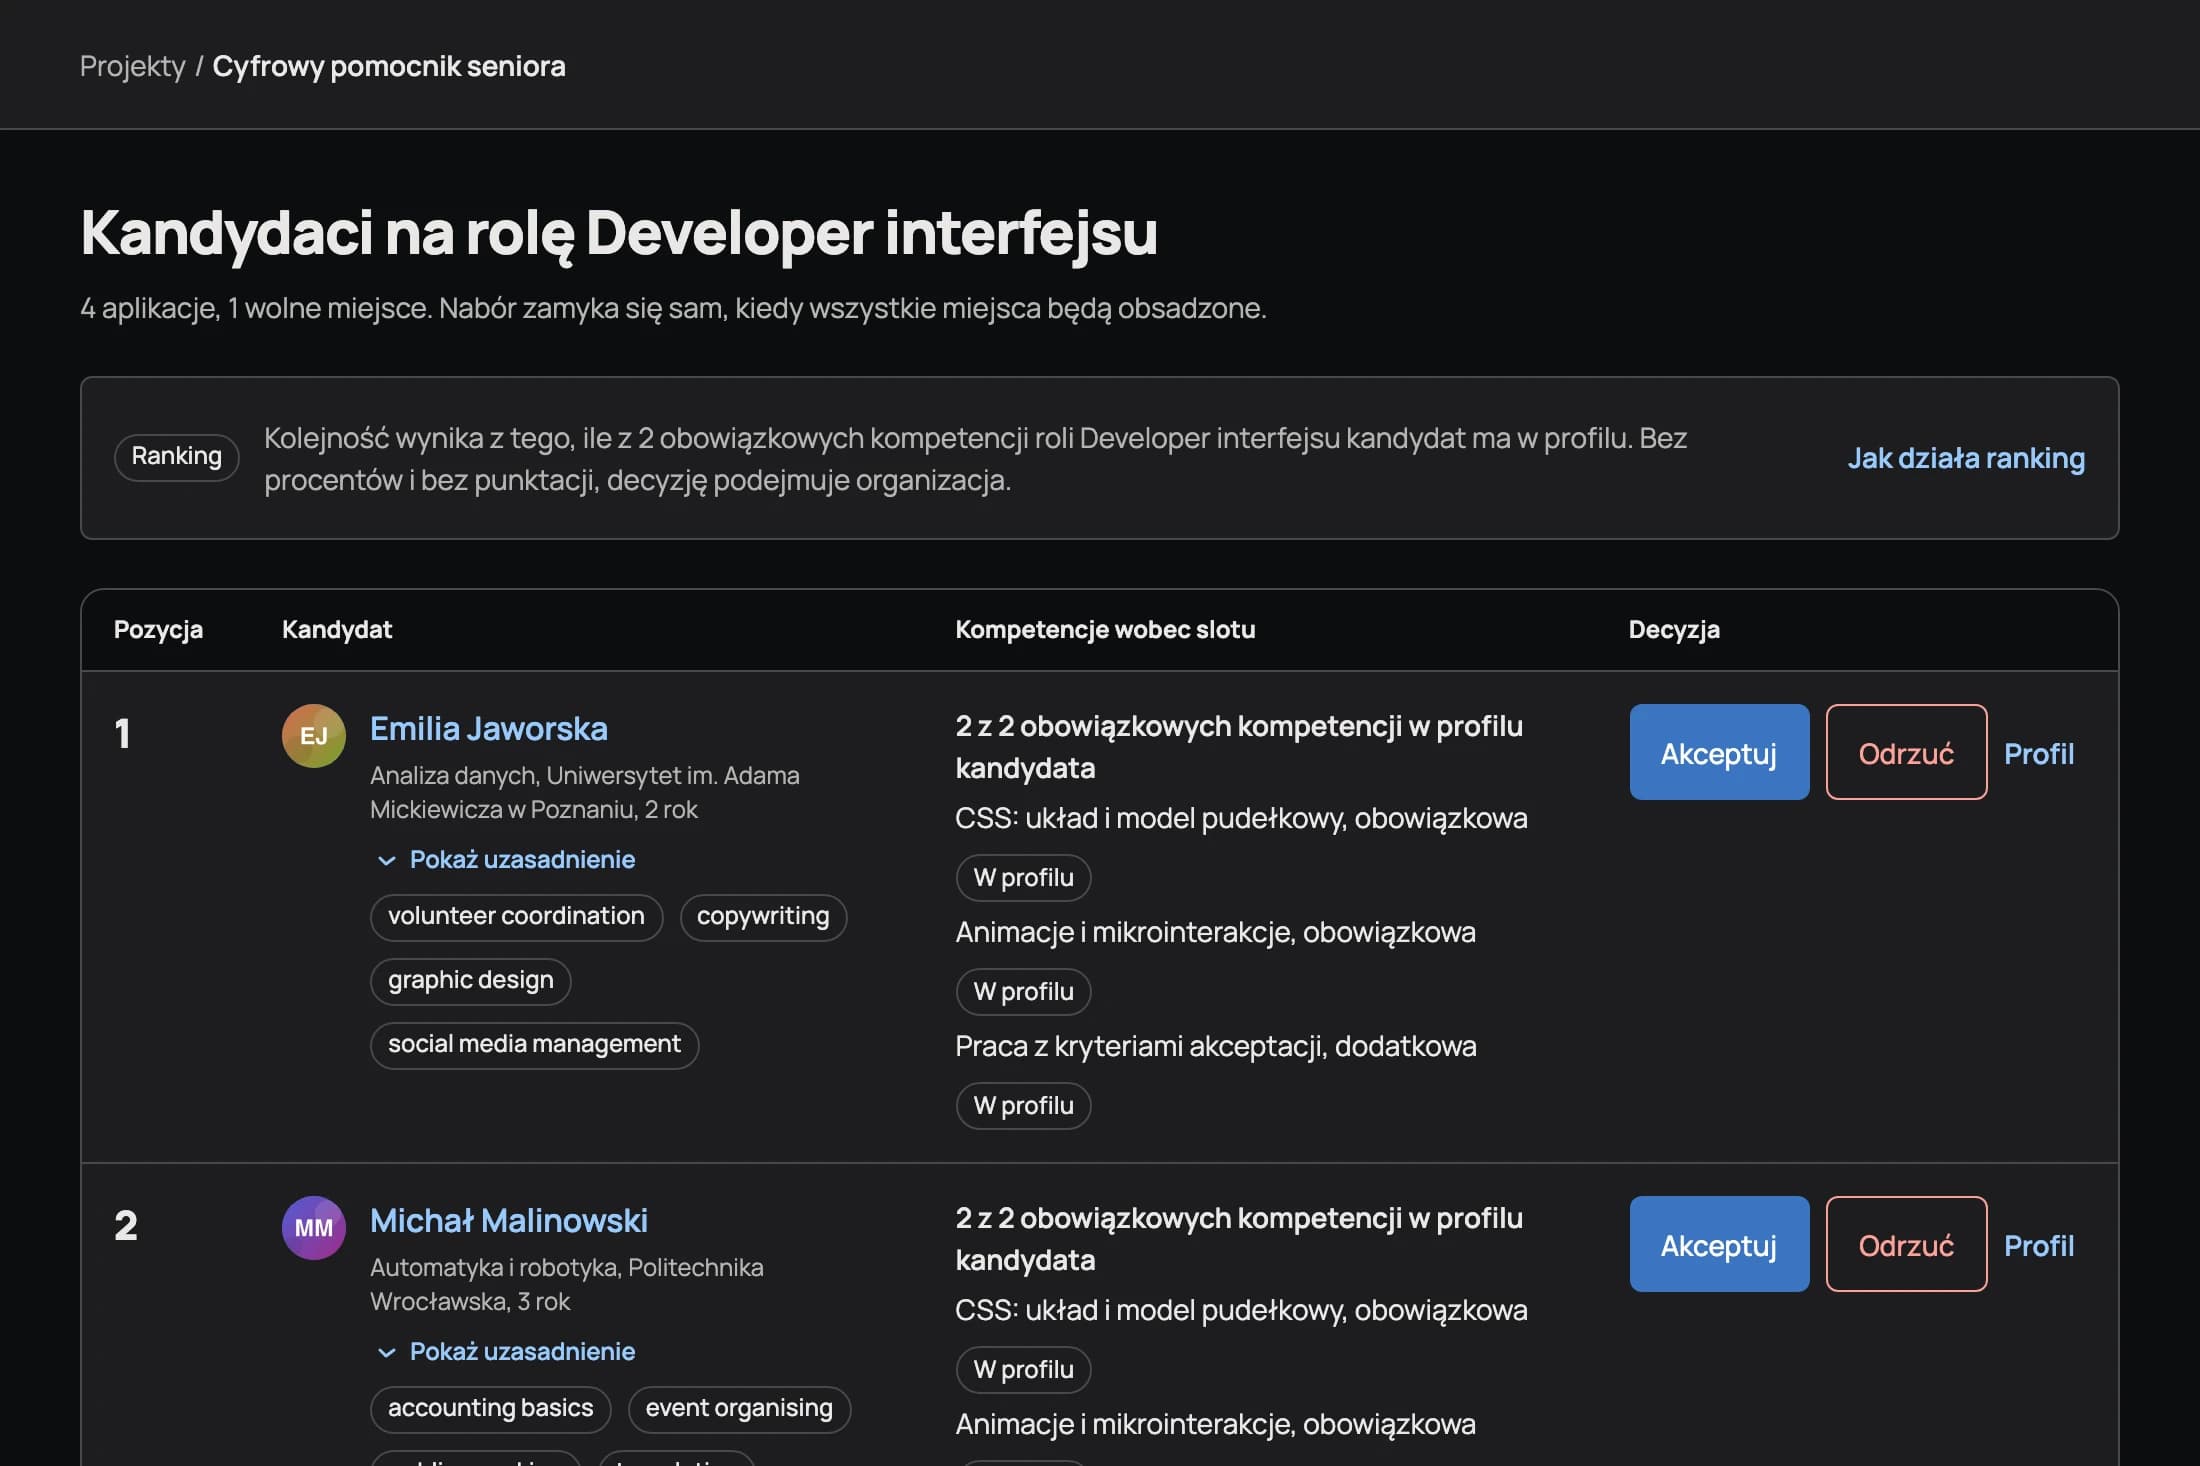Click the 'volunteer coordination' tag
The height and width of the screenshot is (1466, 2200).
(516, 917)
